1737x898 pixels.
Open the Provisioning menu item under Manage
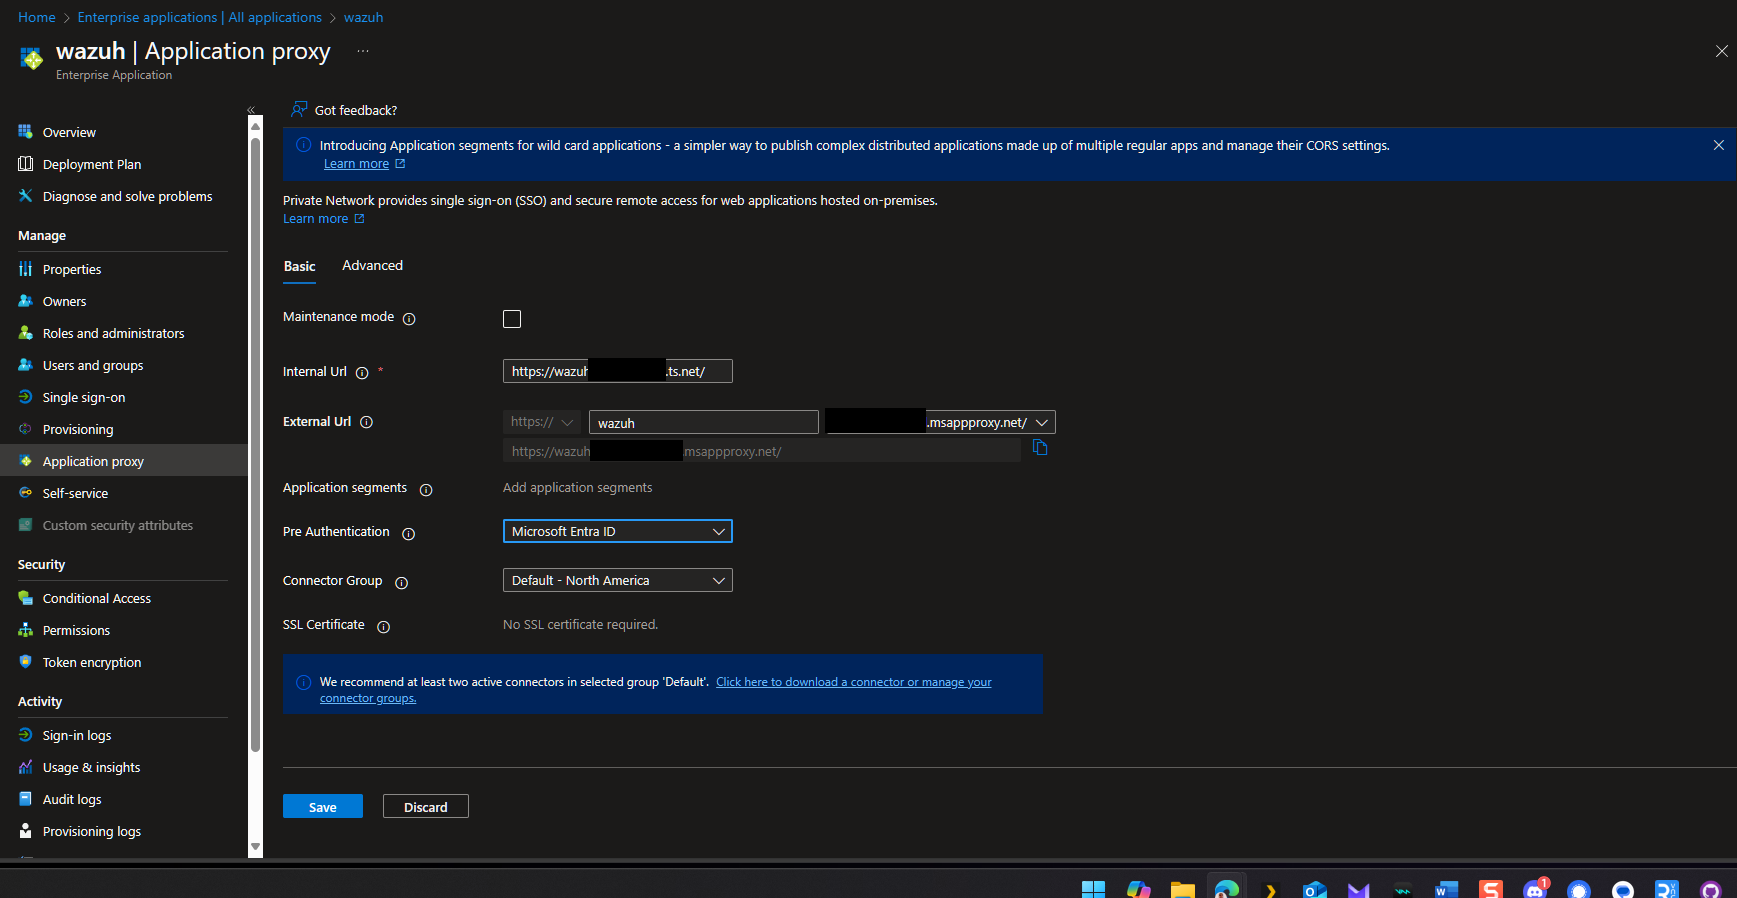click(x=78, y=429)
